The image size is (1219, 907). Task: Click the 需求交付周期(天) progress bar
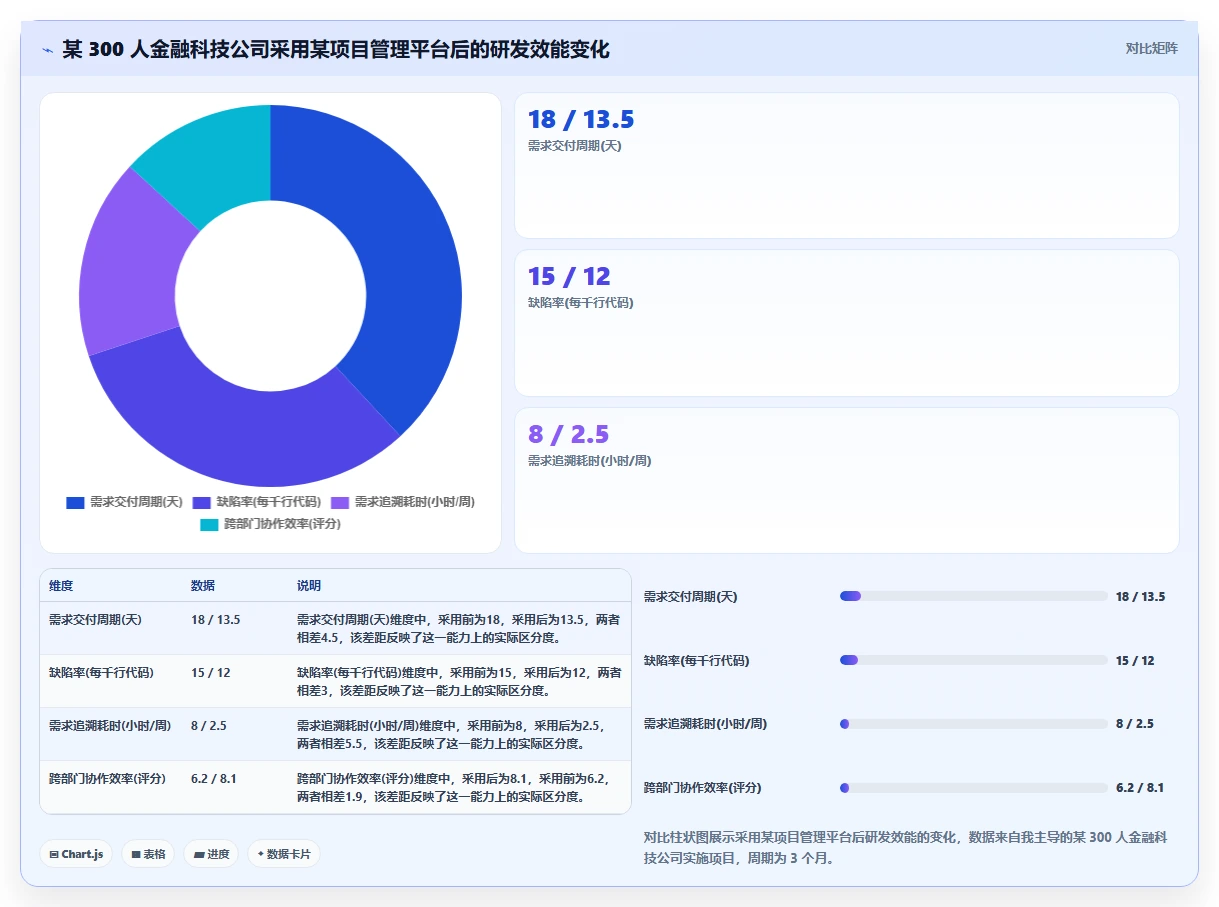974,596
